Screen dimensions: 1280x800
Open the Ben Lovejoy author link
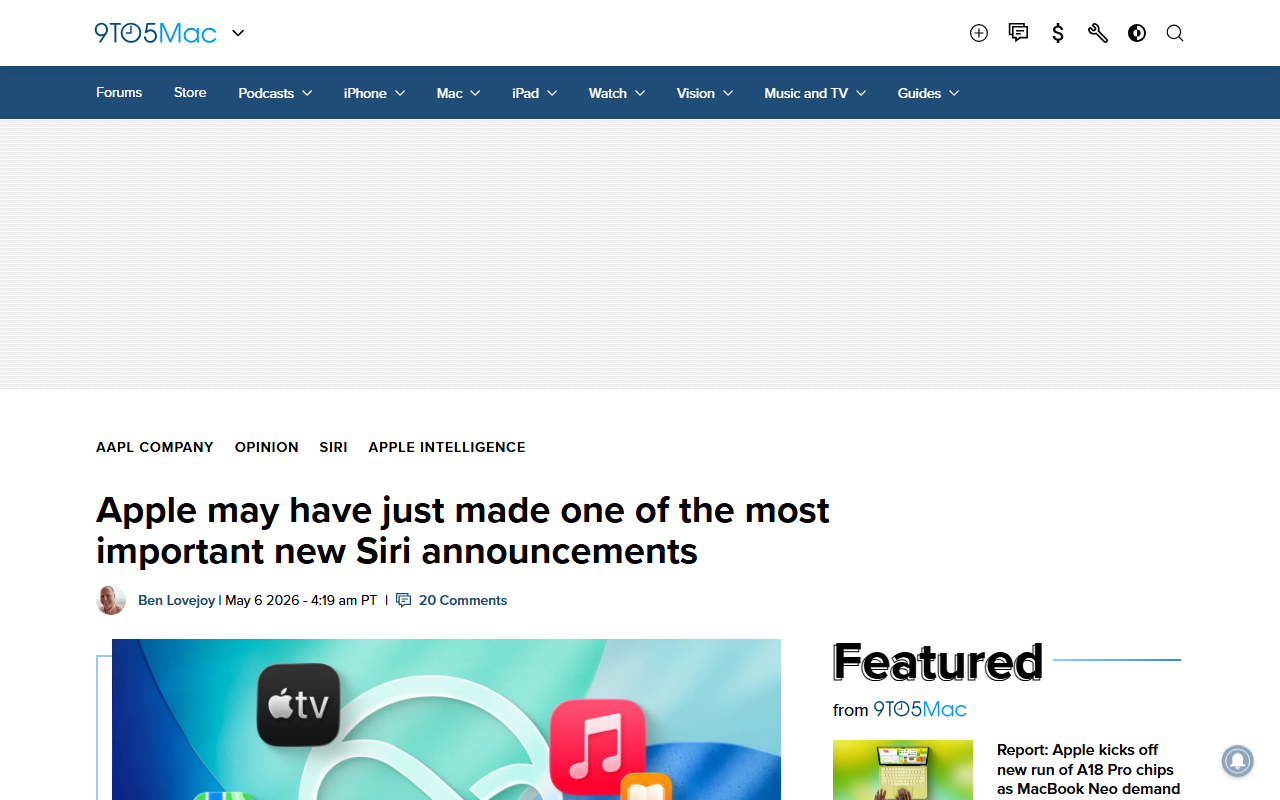(x=177, y=600)
